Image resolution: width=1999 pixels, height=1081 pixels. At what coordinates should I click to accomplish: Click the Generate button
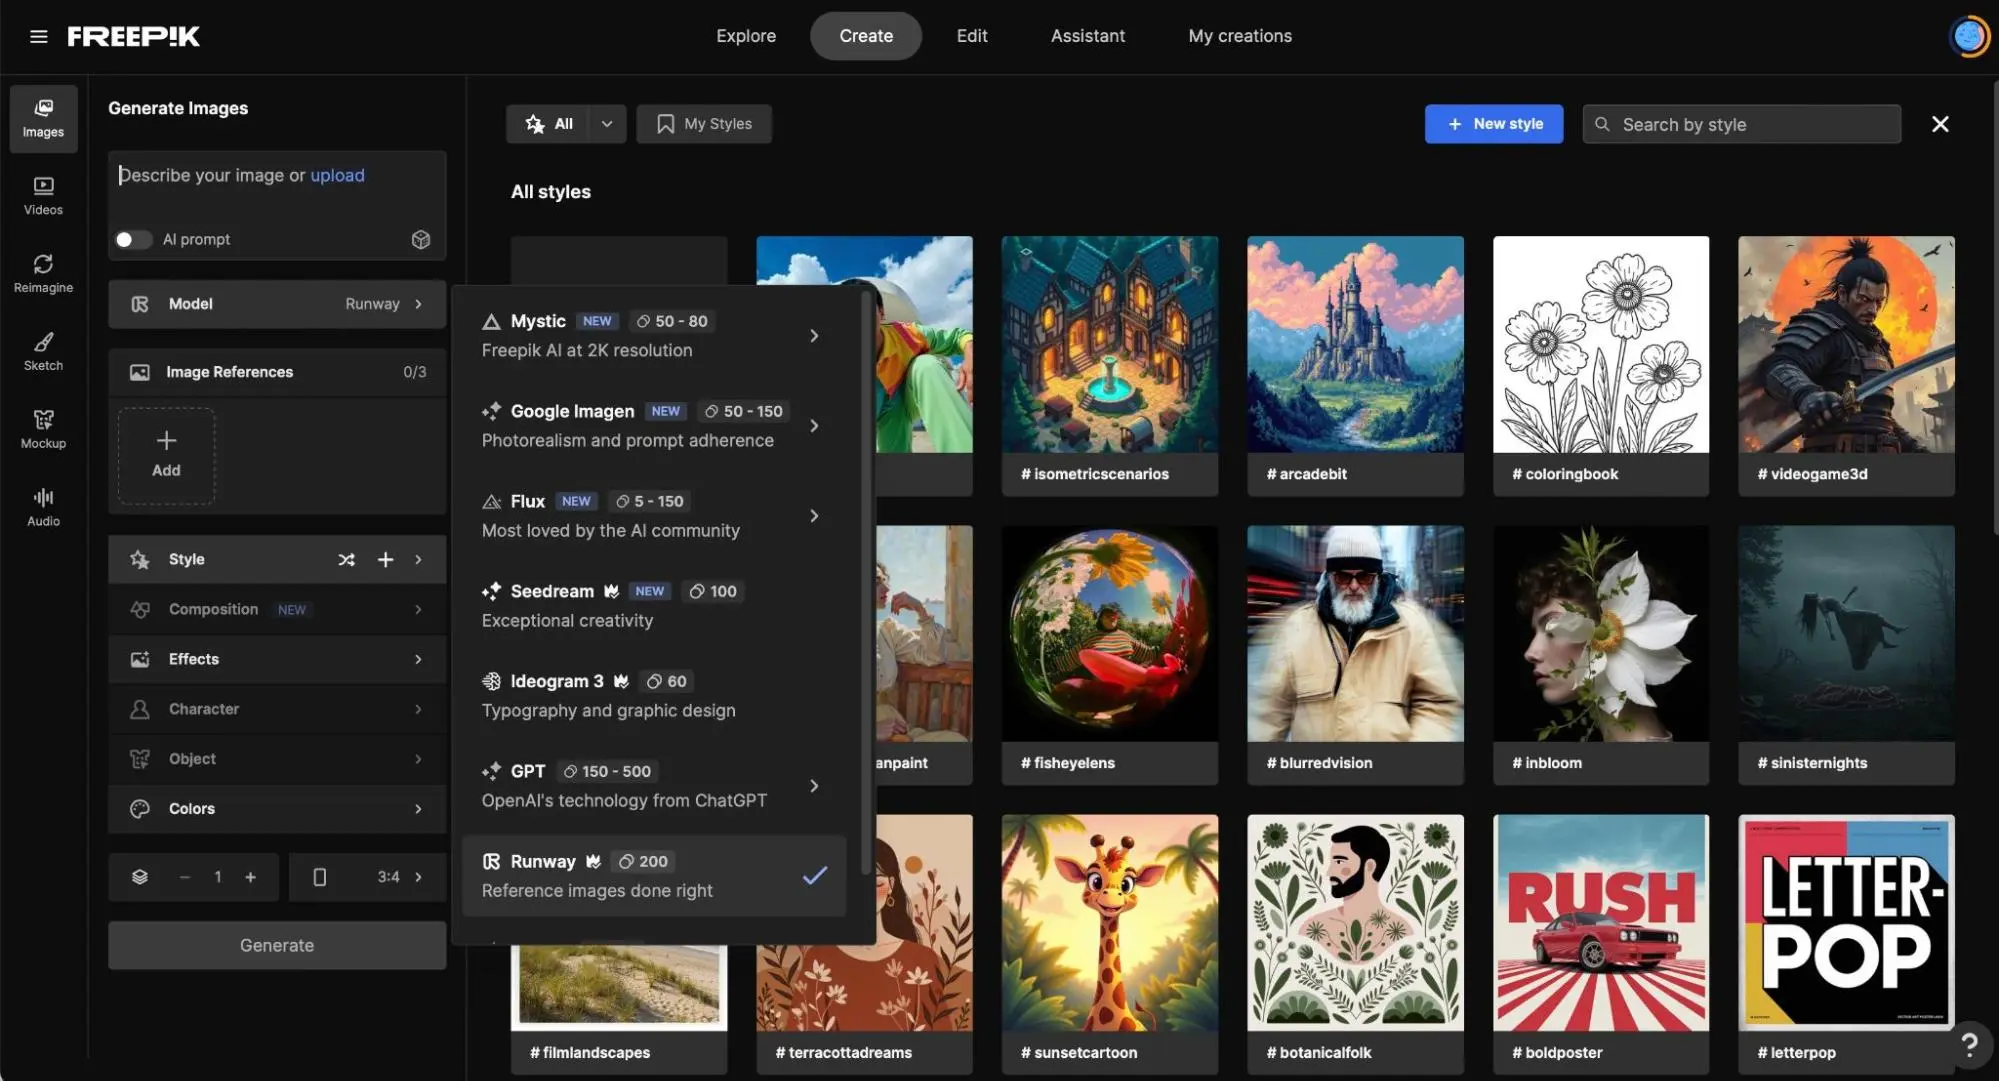[277, 945]
